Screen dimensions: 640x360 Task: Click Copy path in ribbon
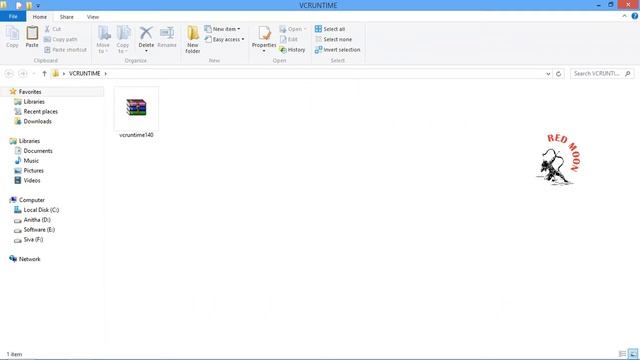[60, 39]
